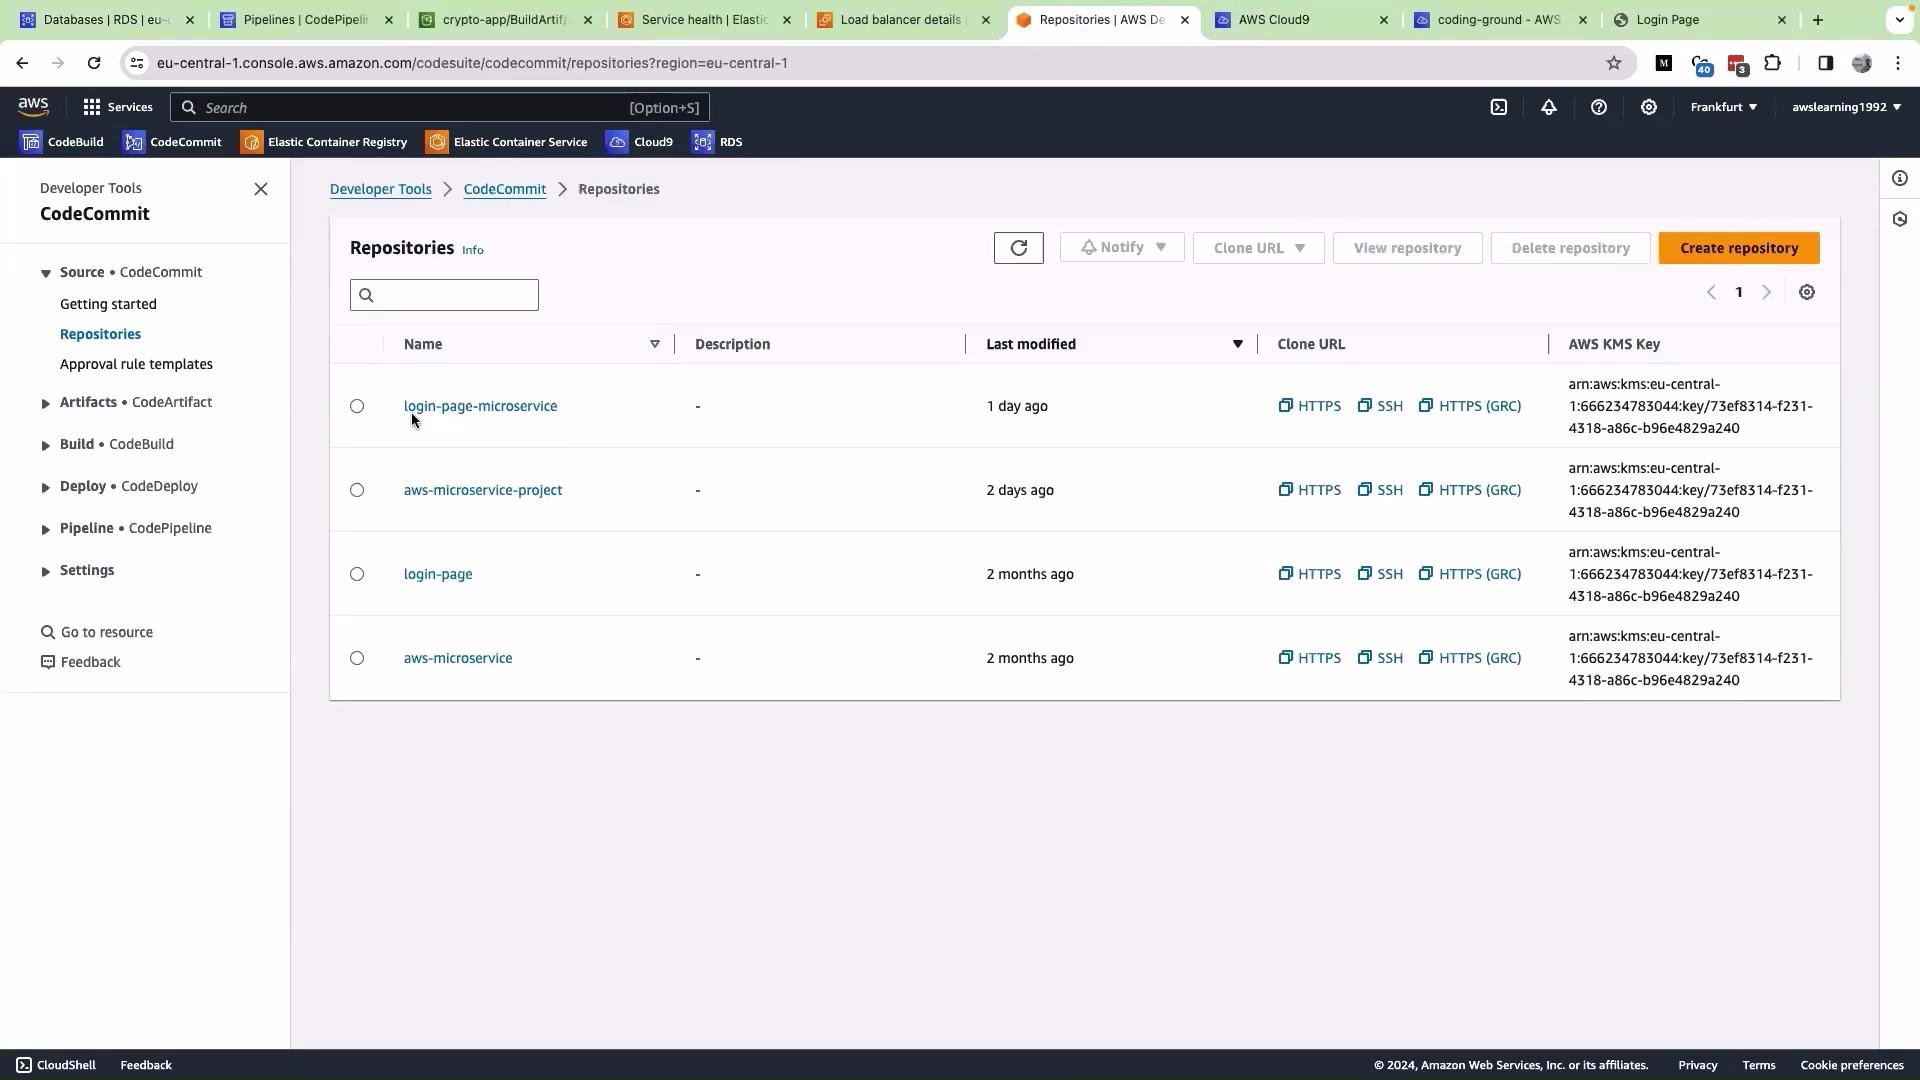1920x1080 pixels.
Task: Focus the AWS console search box
Action: [440, 107]
